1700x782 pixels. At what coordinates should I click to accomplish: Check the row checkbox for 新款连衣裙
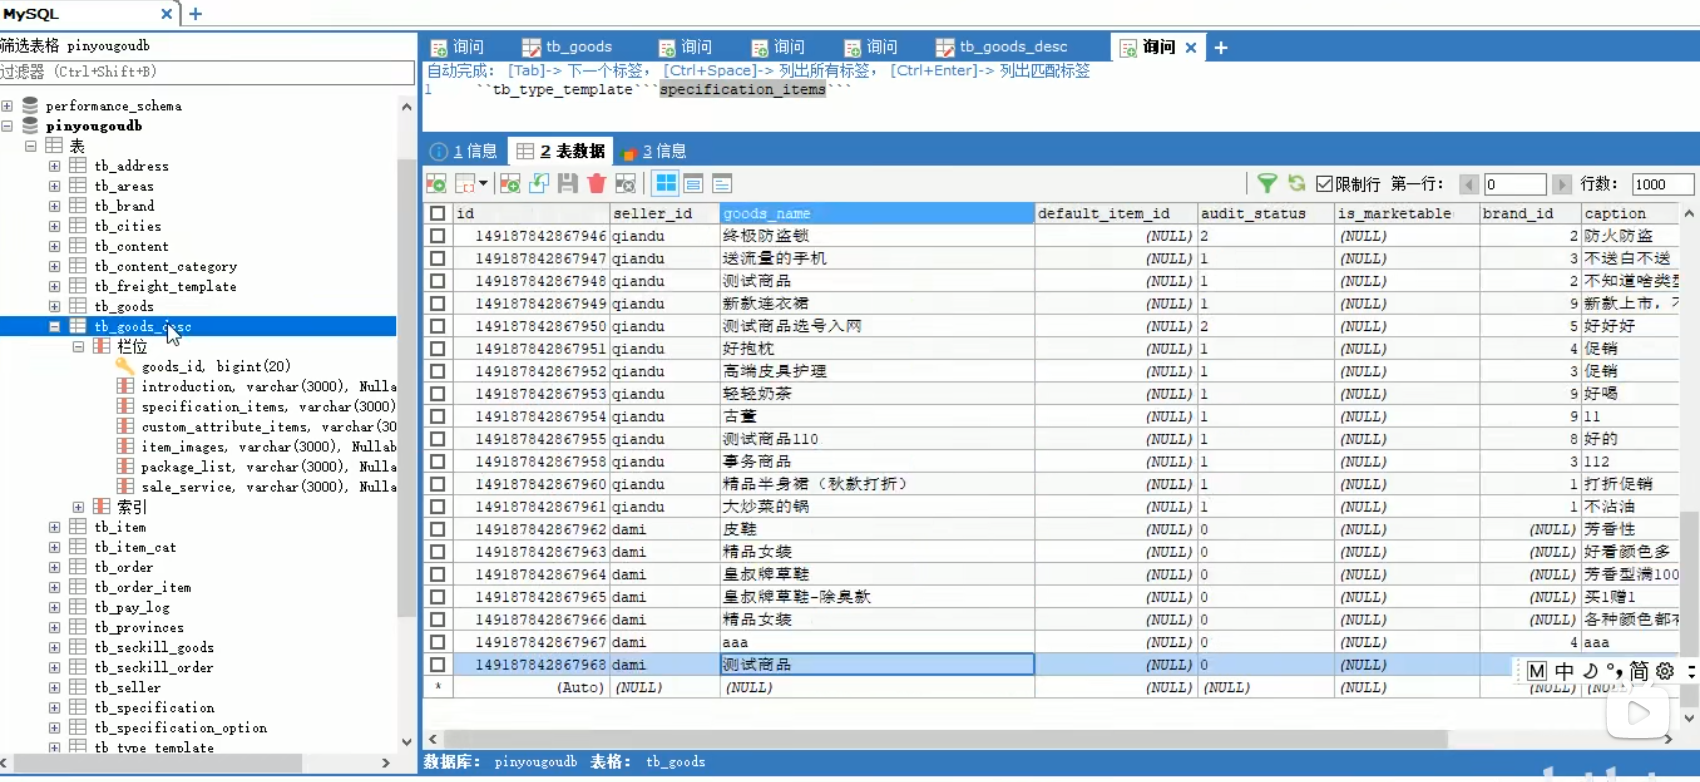point(438,303)
